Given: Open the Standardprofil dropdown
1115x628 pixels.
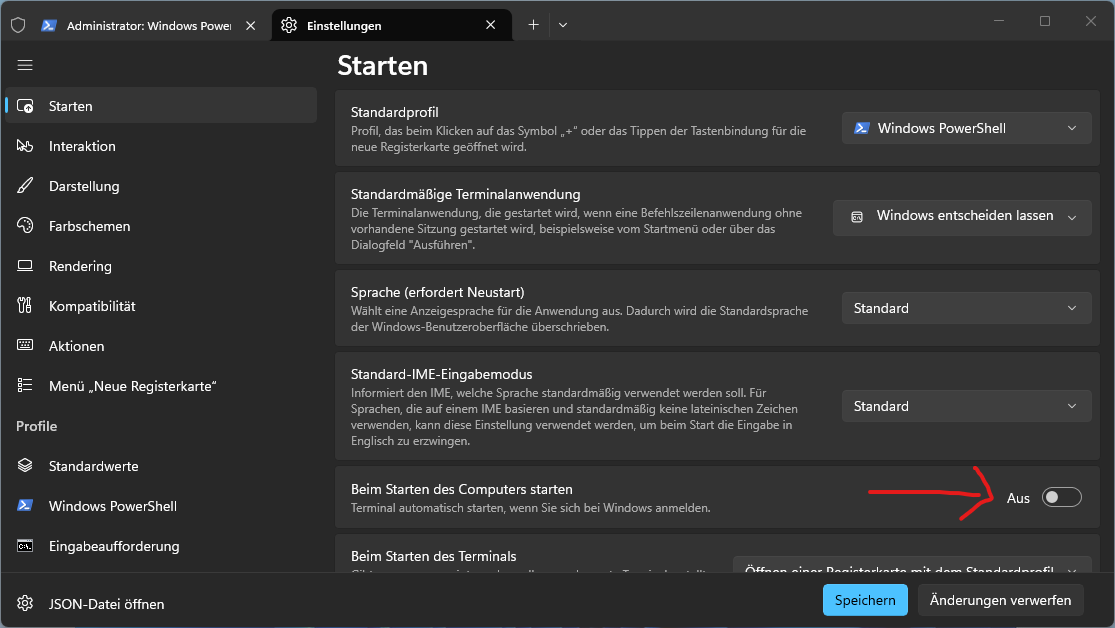Looking at the screenshot, I should (x=965, y=127).
